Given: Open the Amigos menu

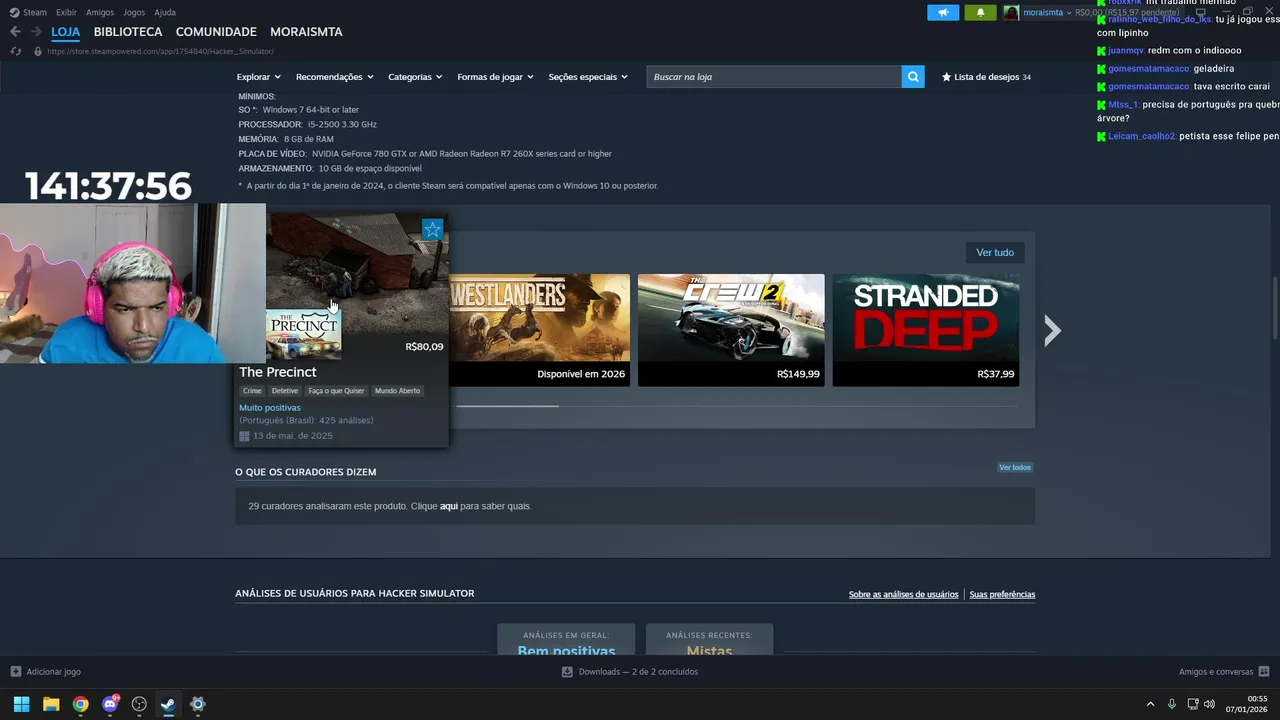Looking at the screenshot, I should coord(100,12).
